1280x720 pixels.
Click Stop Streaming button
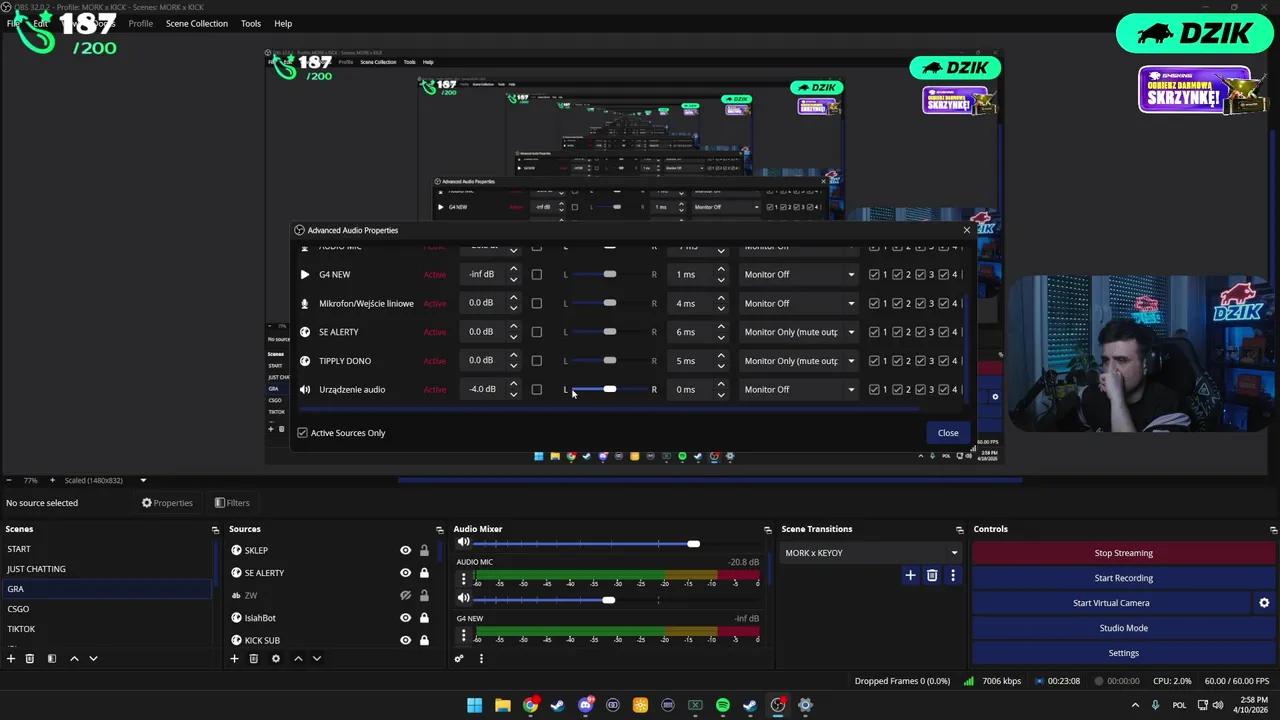click(x=1123, y=553)
